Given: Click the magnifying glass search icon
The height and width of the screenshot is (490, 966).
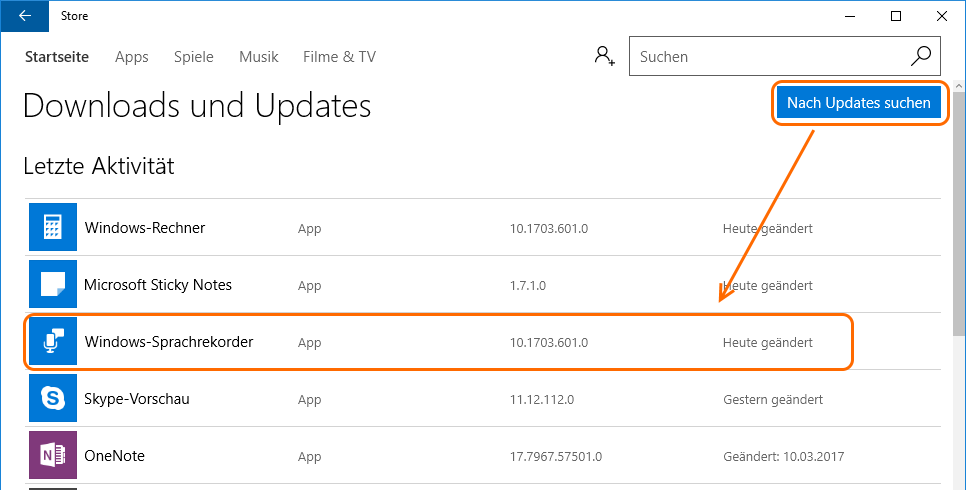Looking at the screenshot, I should 920,56.
